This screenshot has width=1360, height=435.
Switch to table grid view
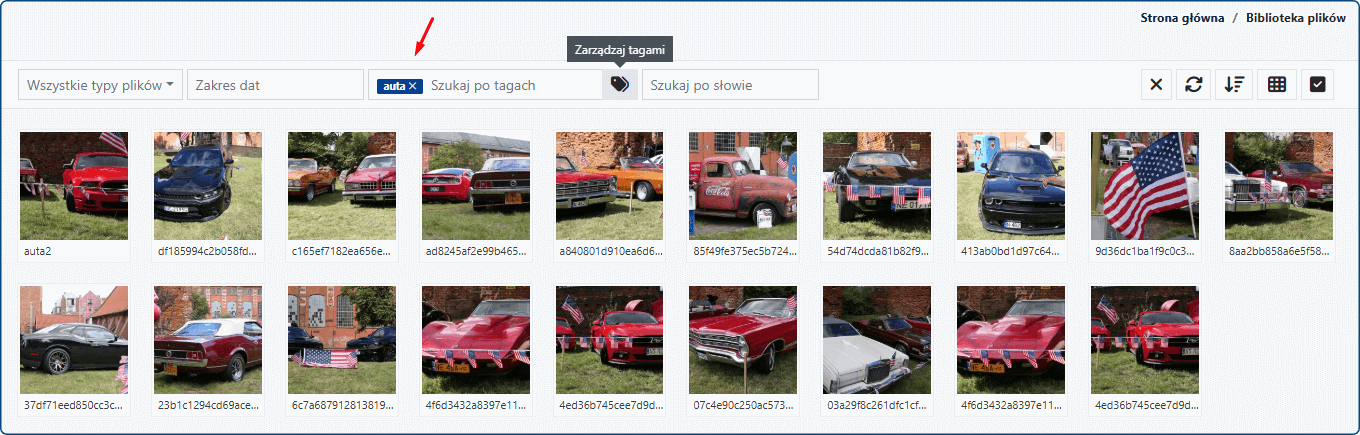(1277, 85)
